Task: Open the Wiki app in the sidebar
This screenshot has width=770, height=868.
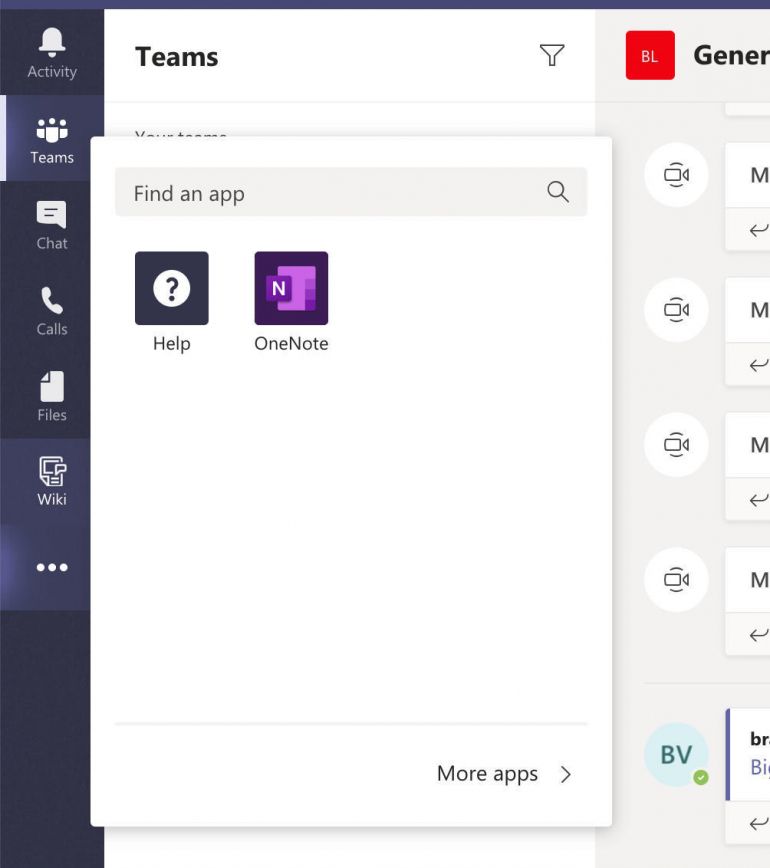Action: point(51,481)
